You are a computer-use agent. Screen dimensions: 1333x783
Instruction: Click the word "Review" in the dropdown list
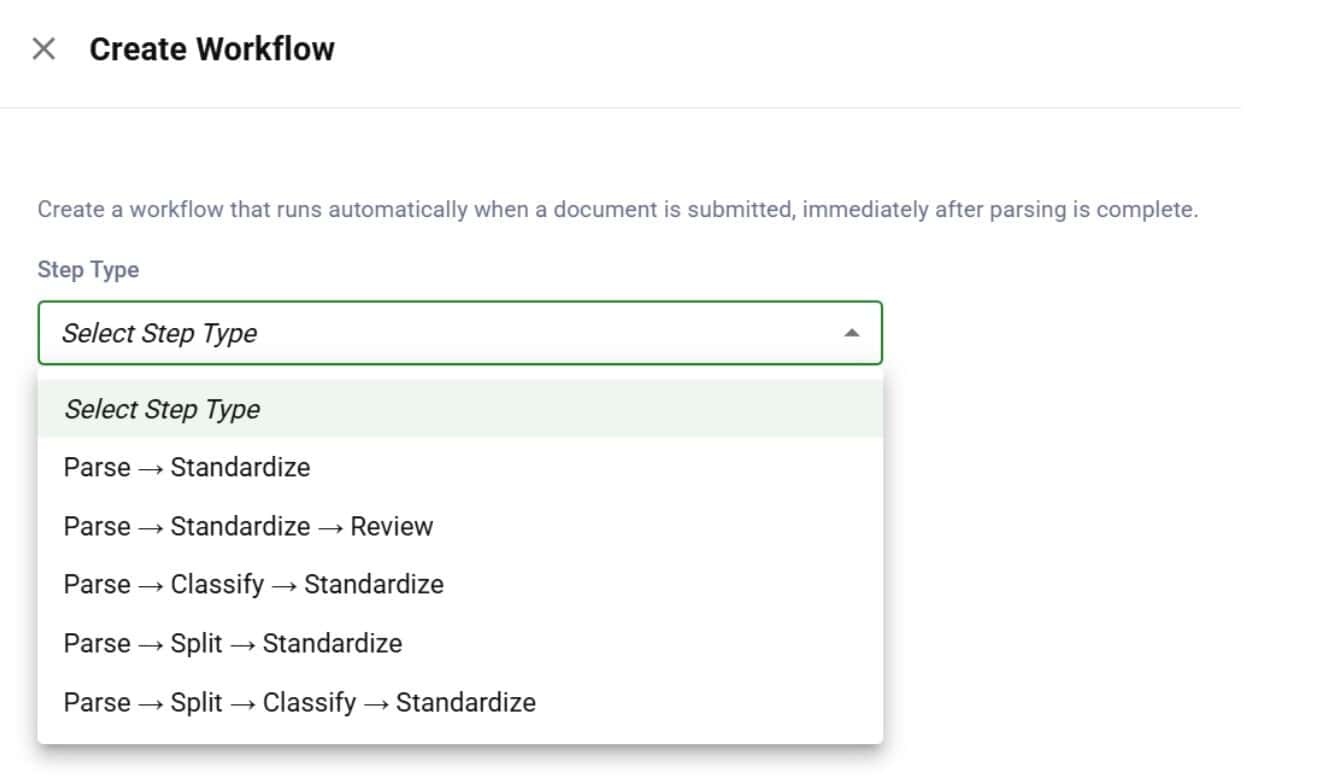(391, 526)
